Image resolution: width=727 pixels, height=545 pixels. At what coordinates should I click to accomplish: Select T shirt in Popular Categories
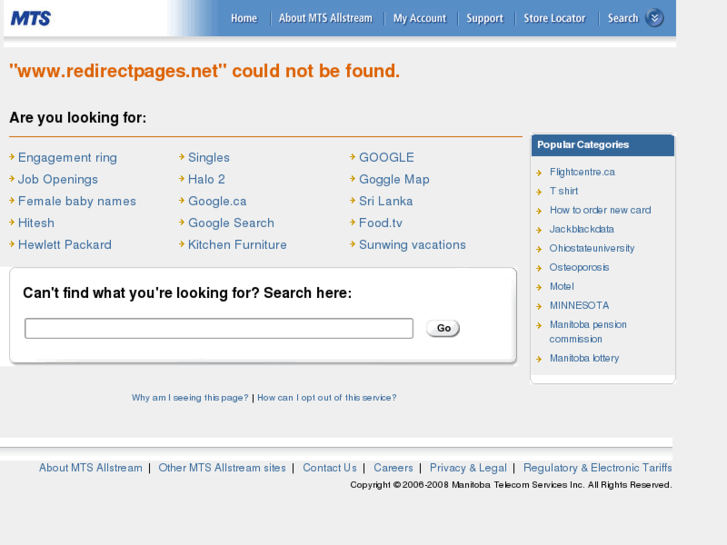tap(564, 191)
